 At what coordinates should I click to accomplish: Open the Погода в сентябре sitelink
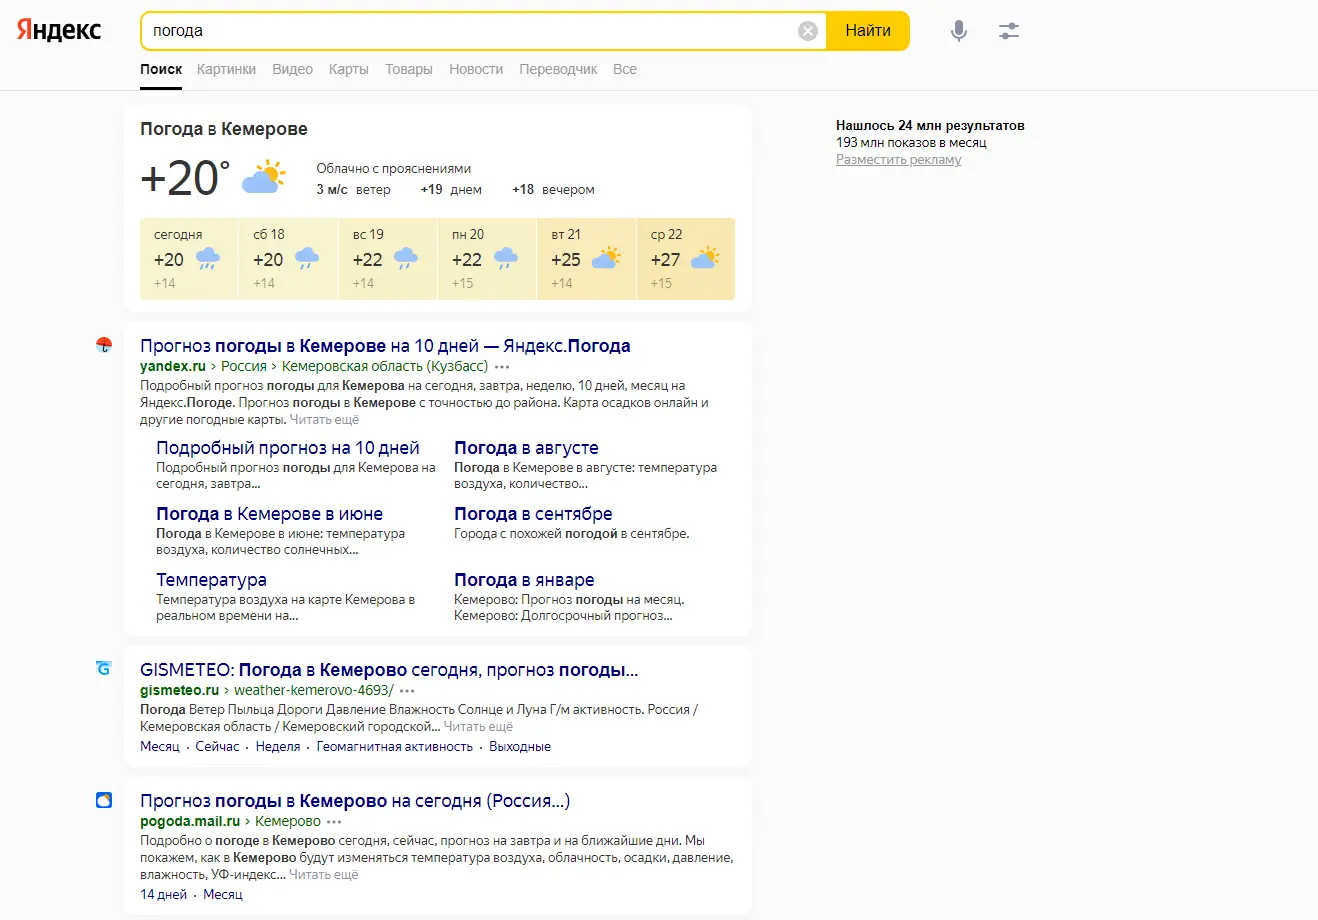click(533, 514)
